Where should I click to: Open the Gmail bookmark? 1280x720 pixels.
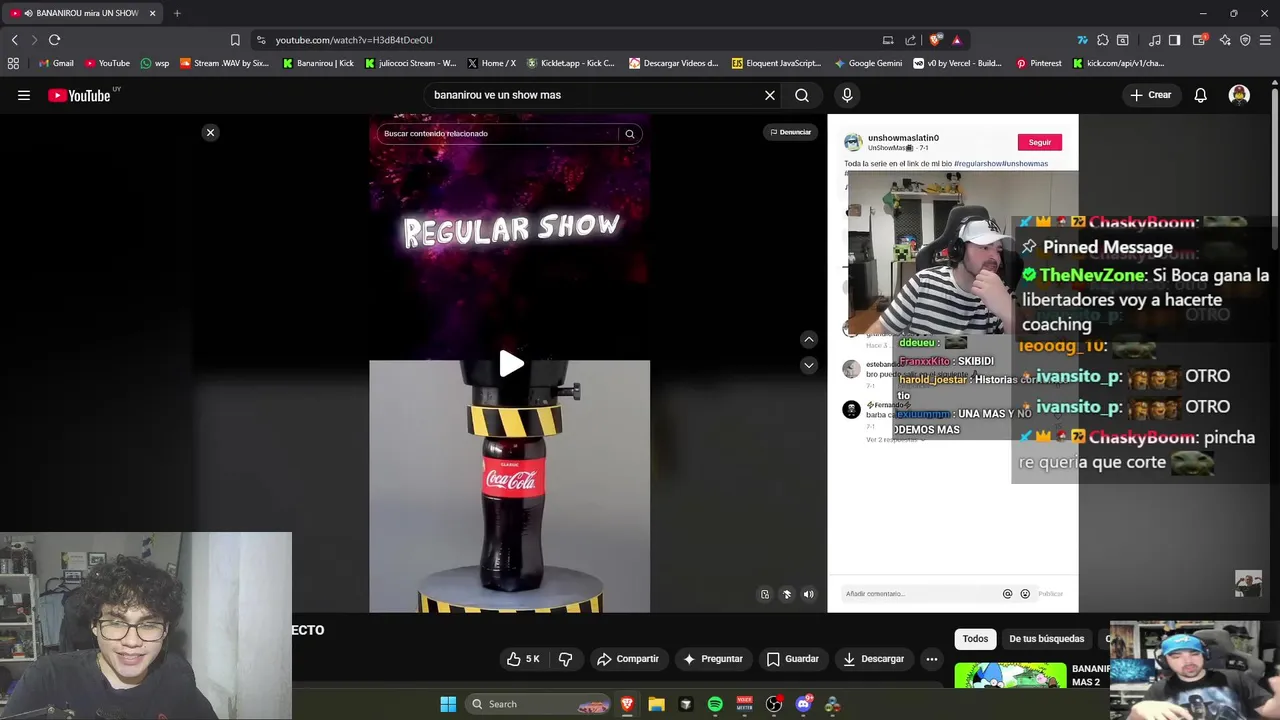click(x=55, y=63)
